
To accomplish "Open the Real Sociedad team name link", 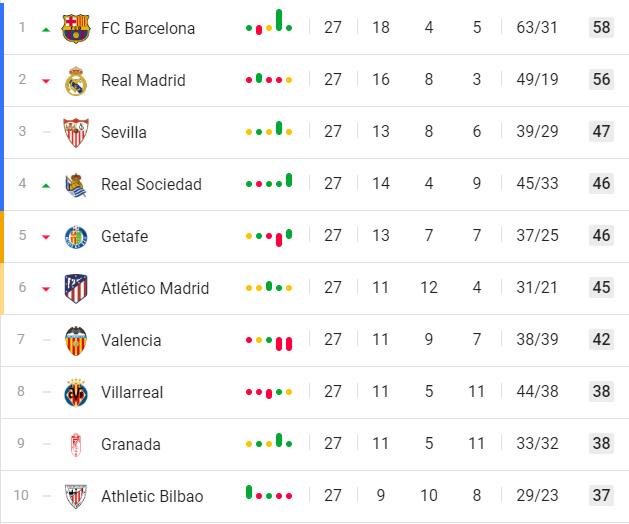I will 151,185.
